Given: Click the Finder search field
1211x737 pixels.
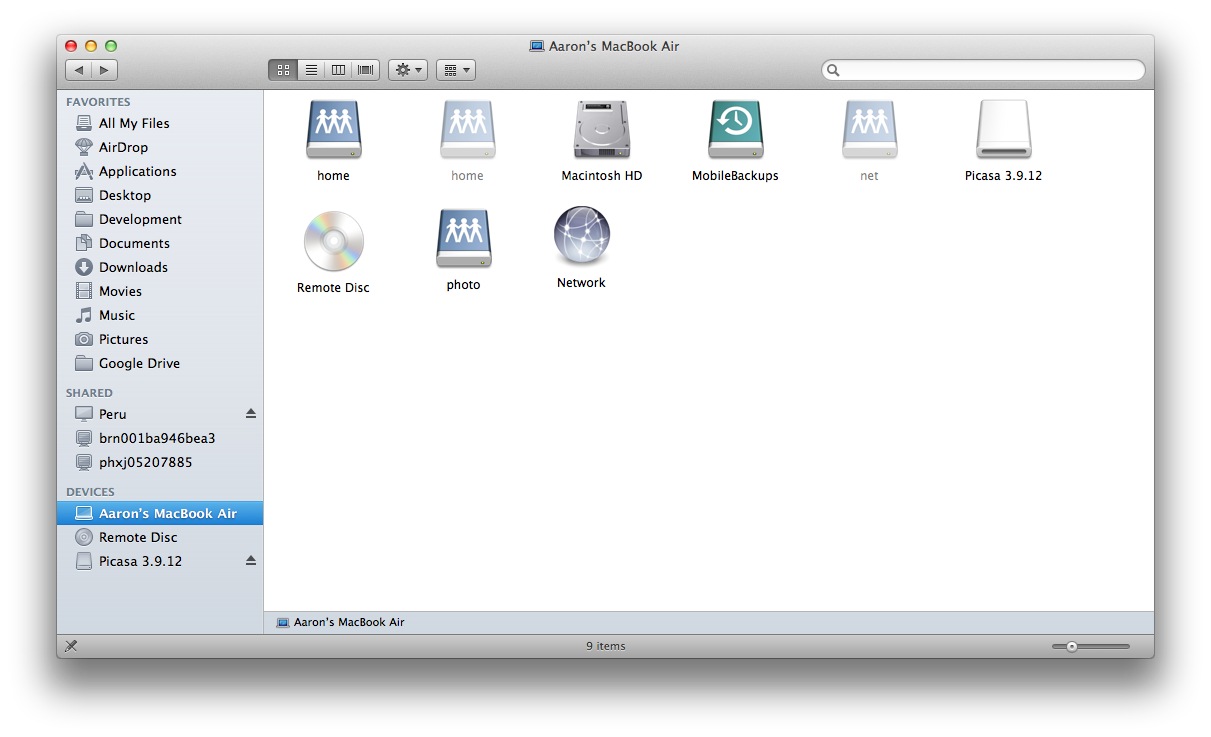Looking at the screenshot, I should point(983,70).
